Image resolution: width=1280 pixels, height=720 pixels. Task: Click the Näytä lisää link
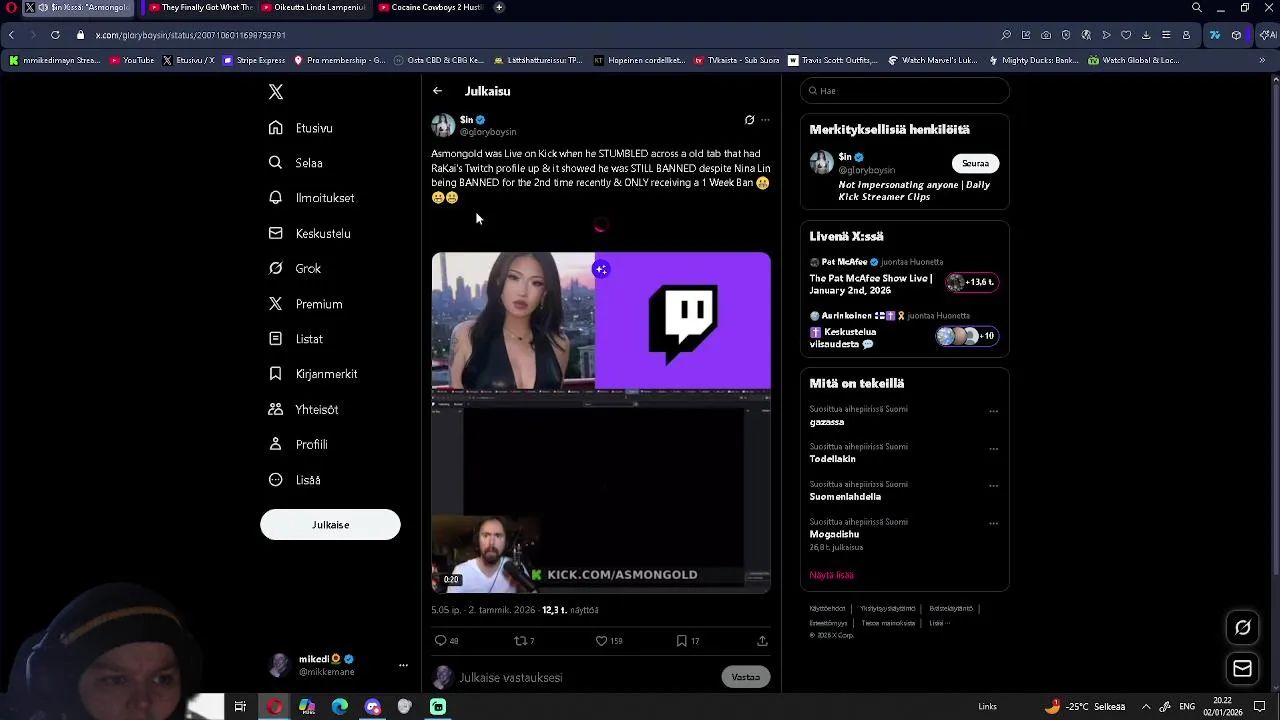point(832,575)
